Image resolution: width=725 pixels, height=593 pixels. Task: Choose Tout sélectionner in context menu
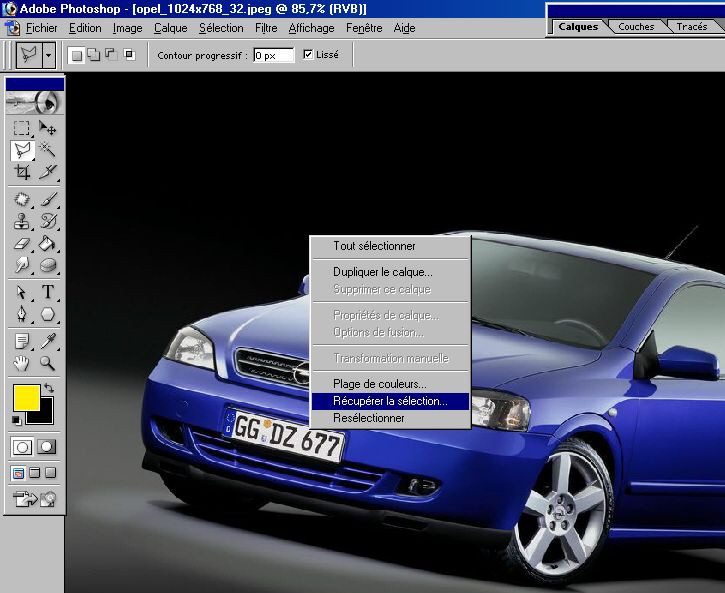[391, 246]
